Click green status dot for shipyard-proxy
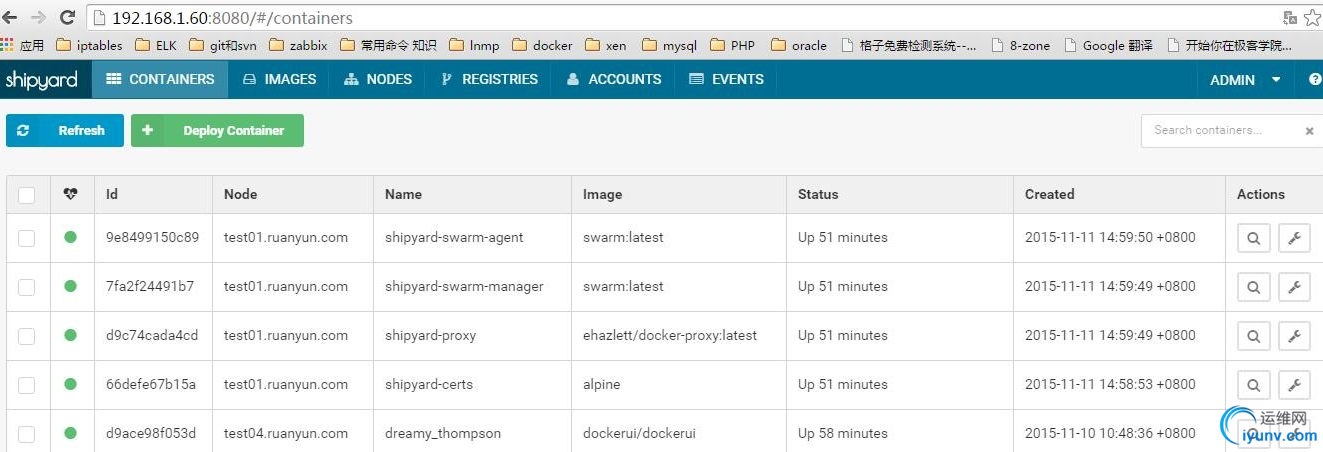 pyautogui.click(x=70, y=335)
